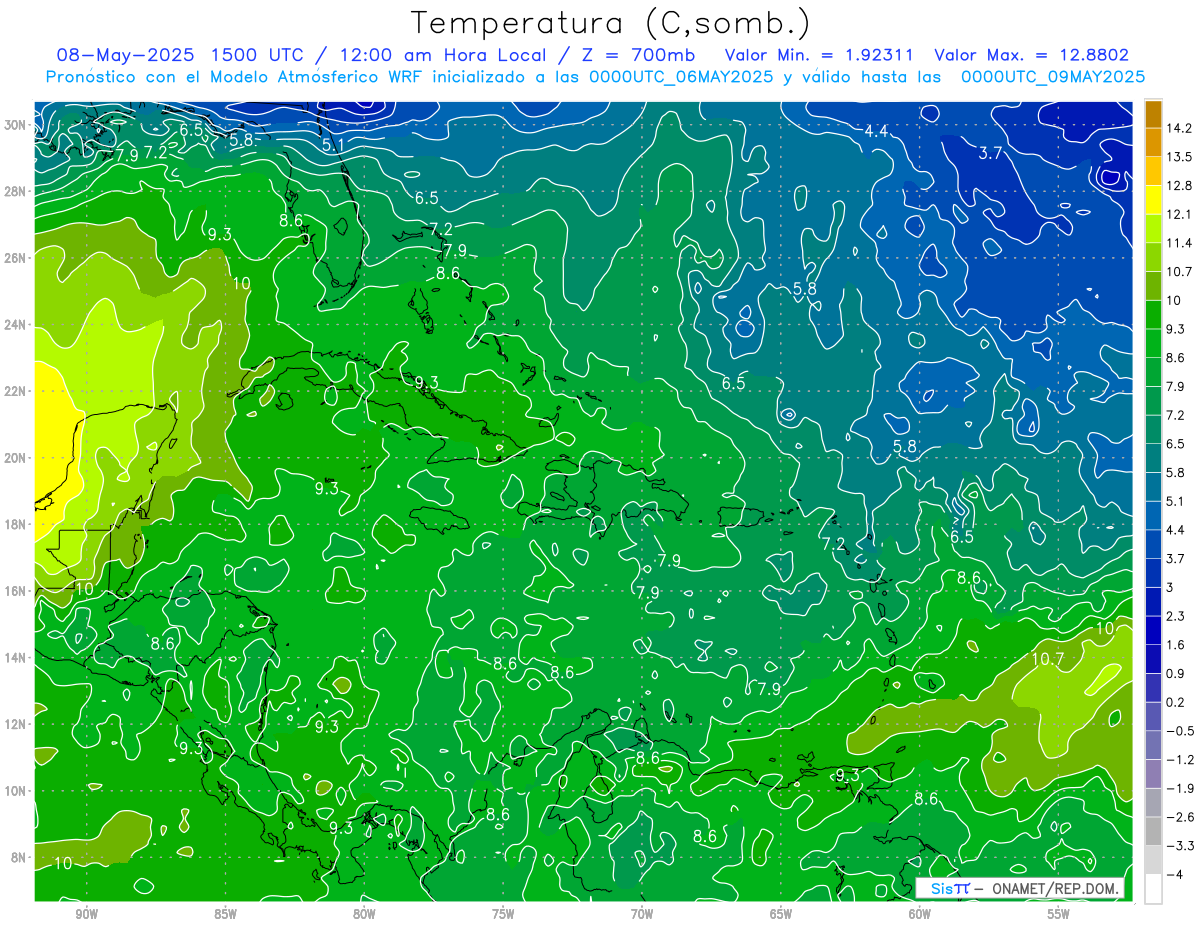Click the brown-orange colorbar swatch above 14.2

1153,114
